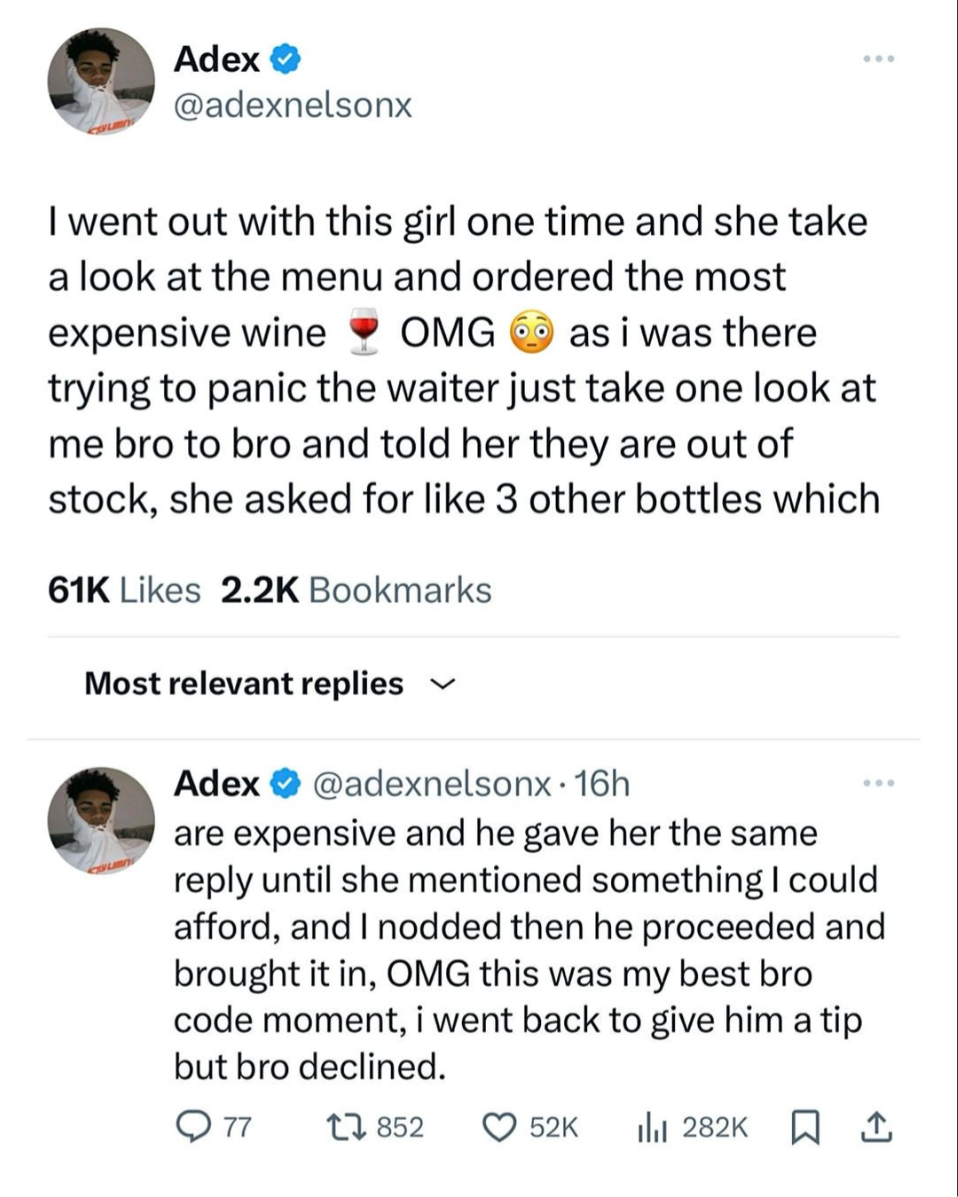Image resolution: width=958 pixels, height=1197 pixels.
Task: Open the reply's Adex avatar
Action: tap(101, 820)
